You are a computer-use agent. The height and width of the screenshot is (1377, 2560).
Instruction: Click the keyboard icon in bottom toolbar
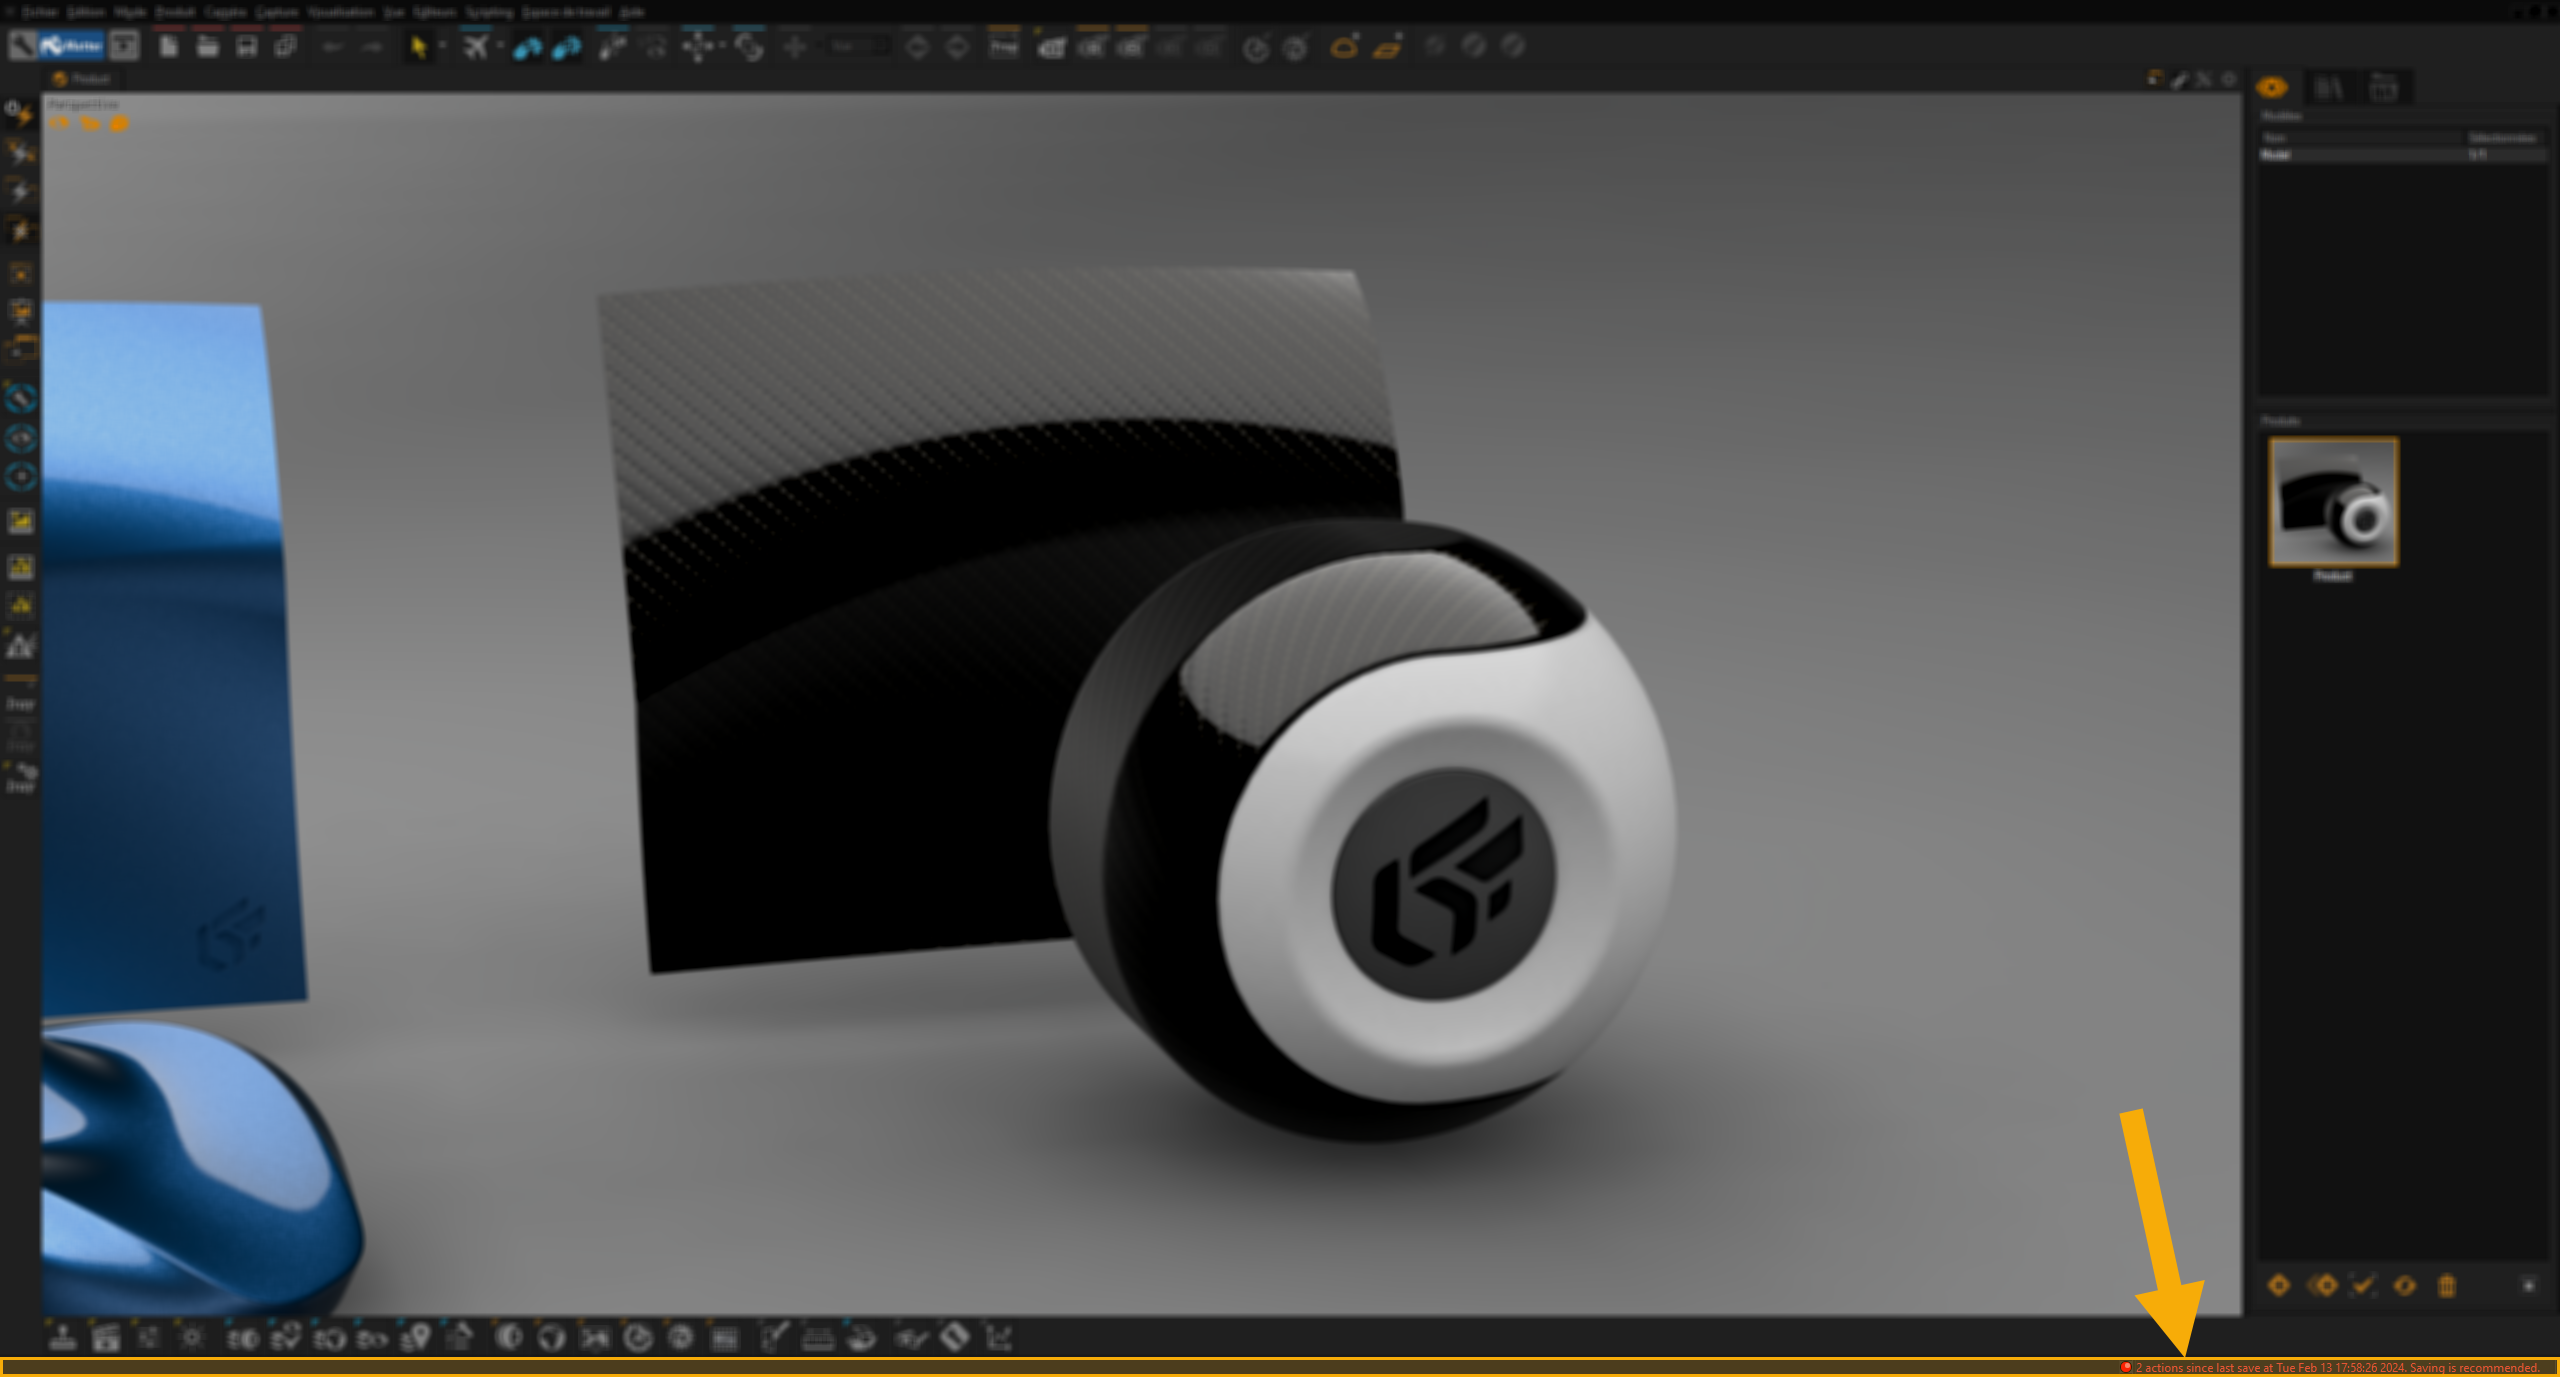818,1337
